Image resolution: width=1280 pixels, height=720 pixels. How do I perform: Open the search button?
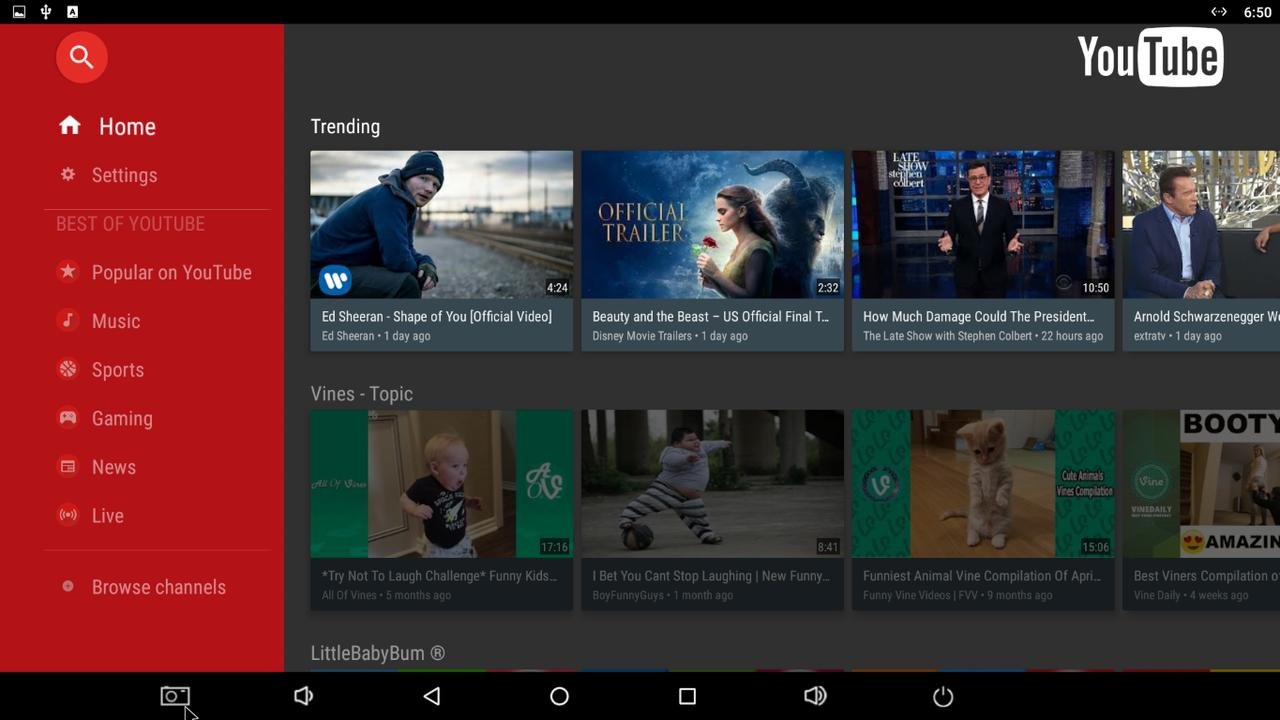[x=82, y=57]
